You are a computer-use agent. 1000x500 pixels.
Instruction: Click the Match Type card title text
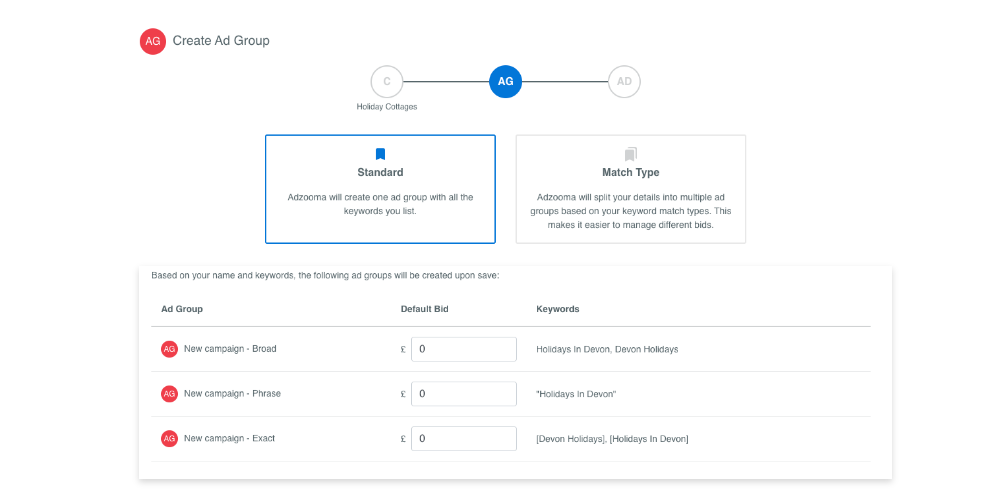click(x=631, y=172)
